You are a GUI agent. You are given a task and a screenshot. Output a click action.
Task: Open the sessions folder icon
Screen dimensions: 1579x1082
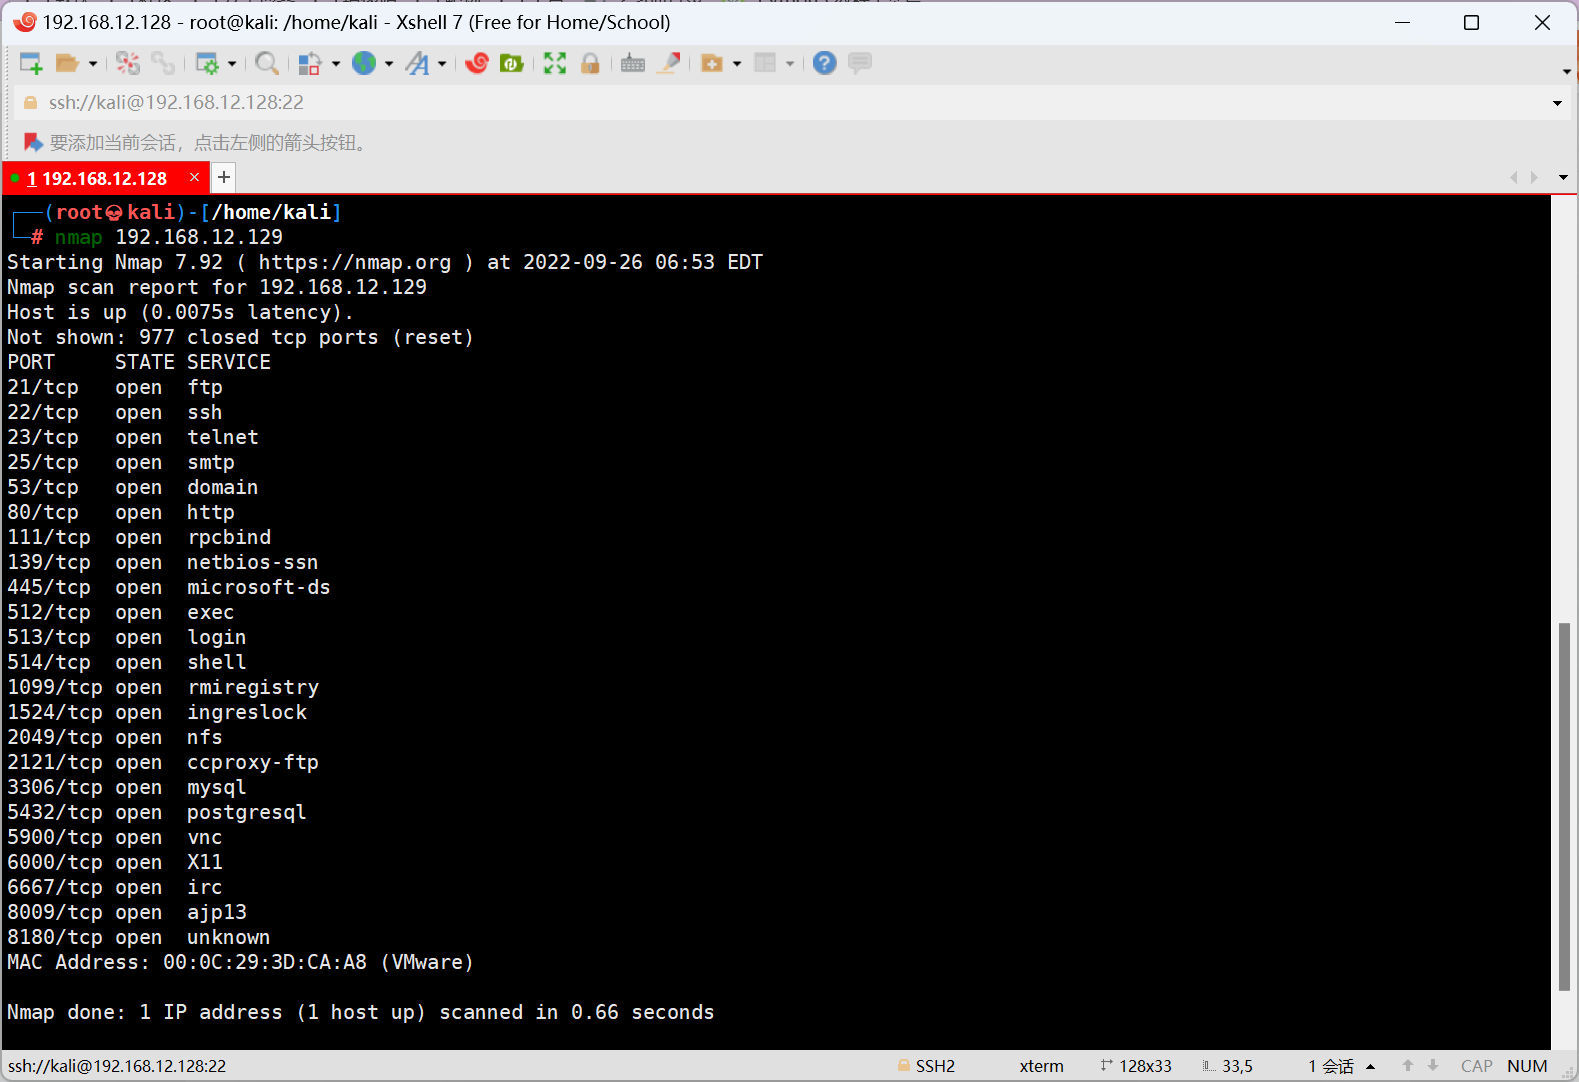[67, 64]
